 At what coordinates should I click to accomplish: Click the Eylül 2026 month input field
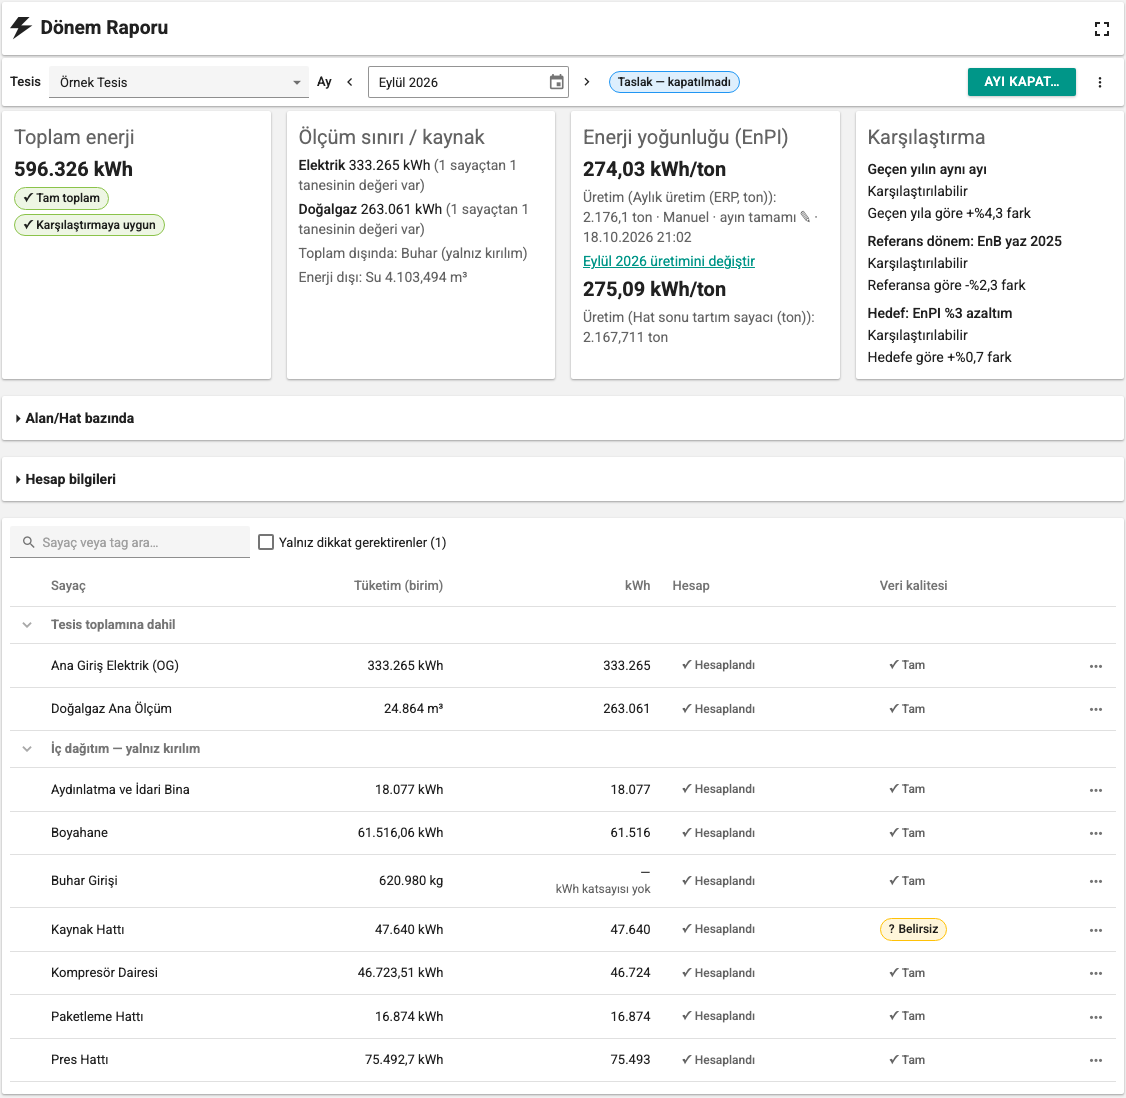tap(468, 82)
